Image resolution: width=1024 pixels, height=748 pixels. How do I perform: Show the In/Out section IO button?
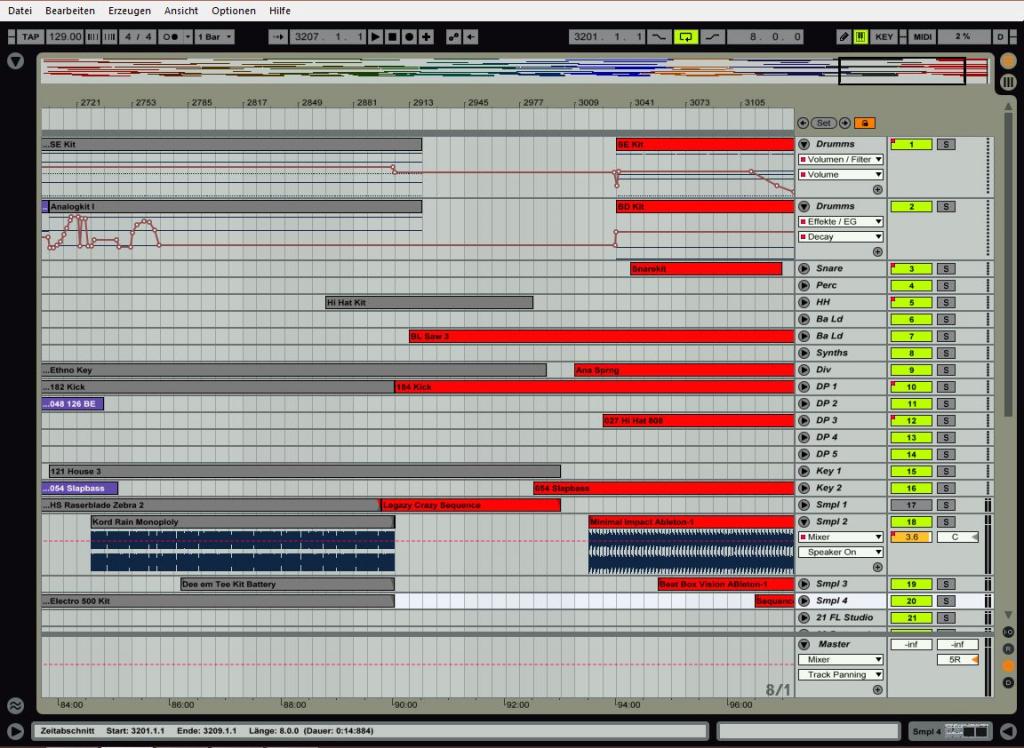tap(1008, 632)
